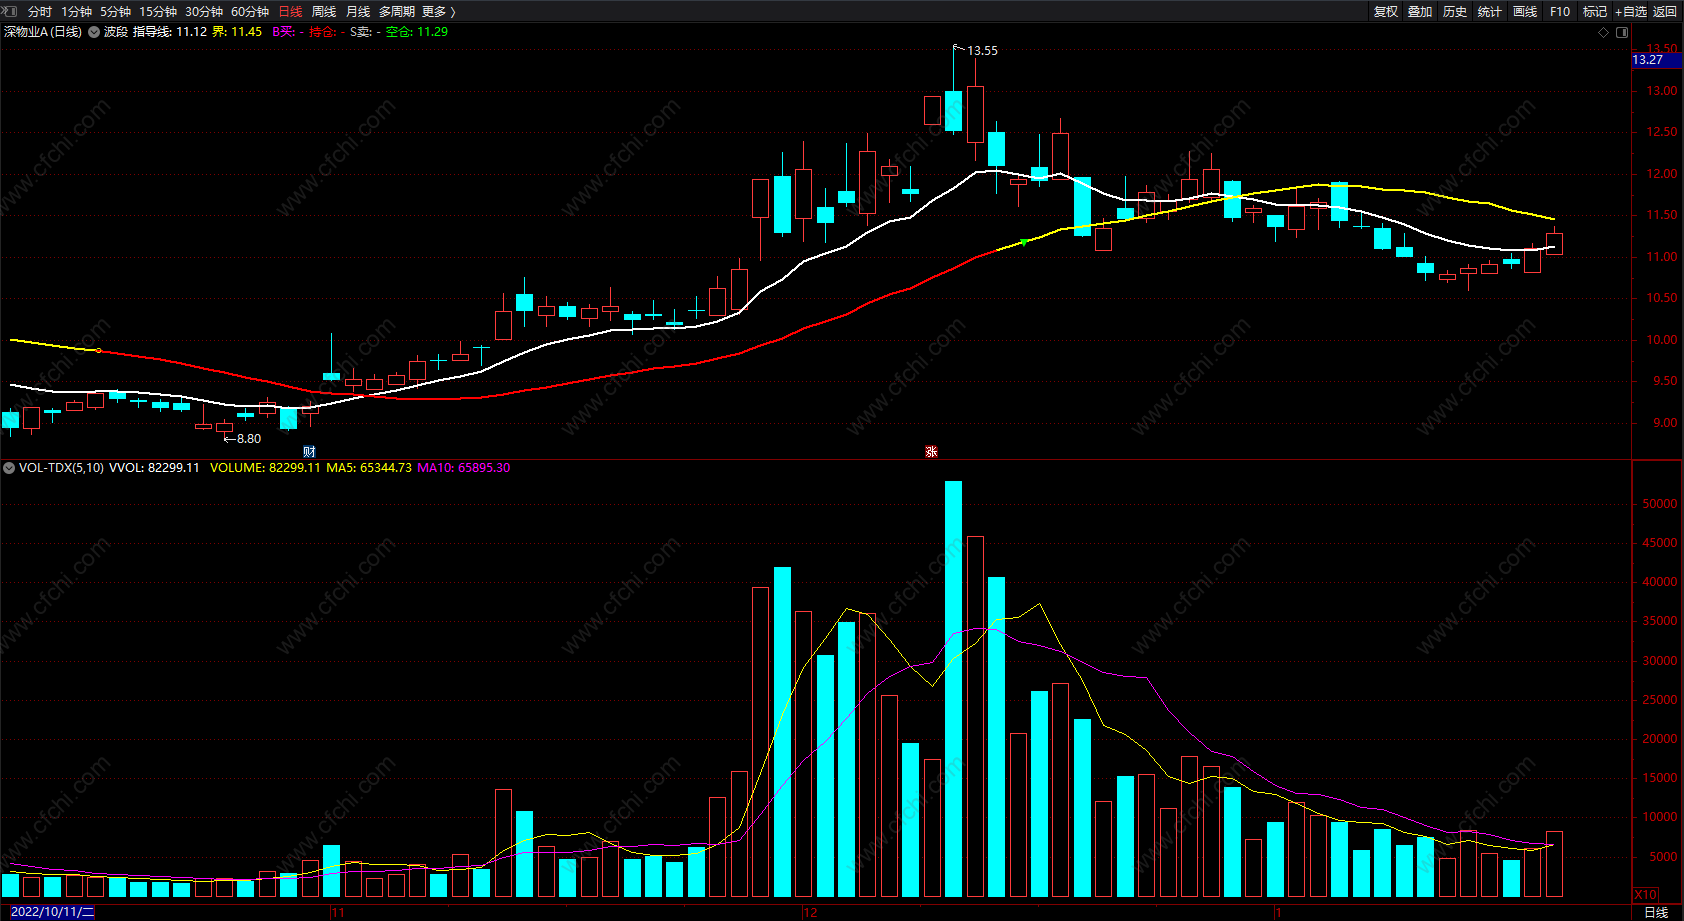Click the 8.80 low price label

249,439
